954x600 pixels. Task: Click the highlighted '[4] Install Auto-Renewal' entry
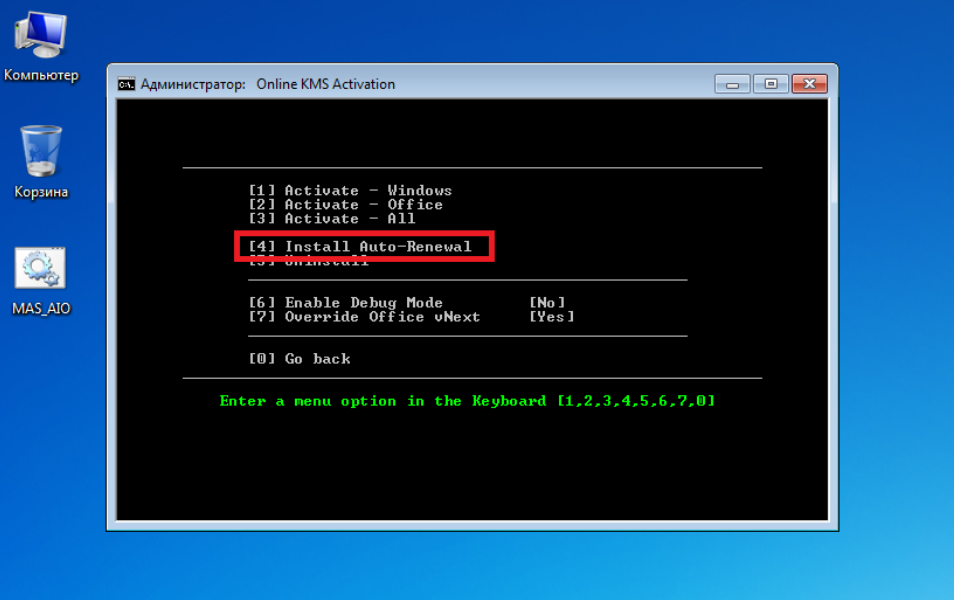360,246
